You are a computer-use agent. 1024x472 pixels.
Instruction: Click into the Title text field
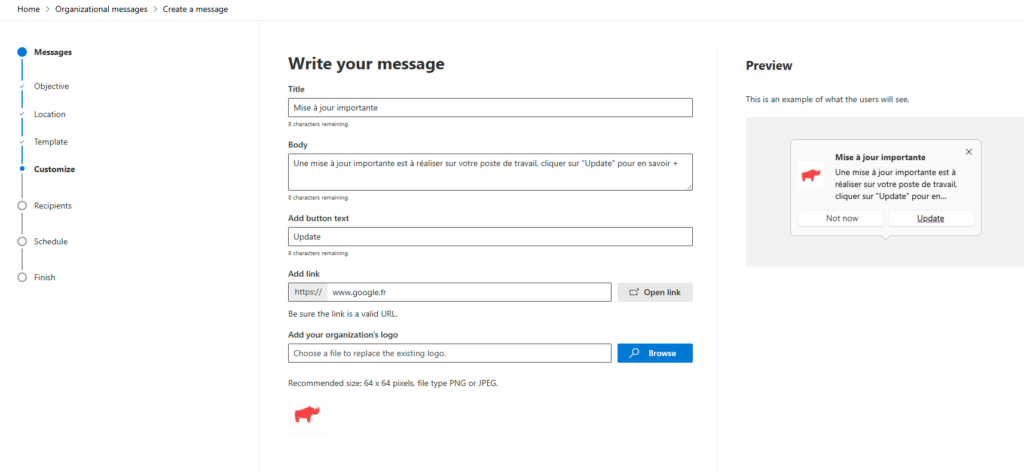pyautogui.click(x=490, y=107)
